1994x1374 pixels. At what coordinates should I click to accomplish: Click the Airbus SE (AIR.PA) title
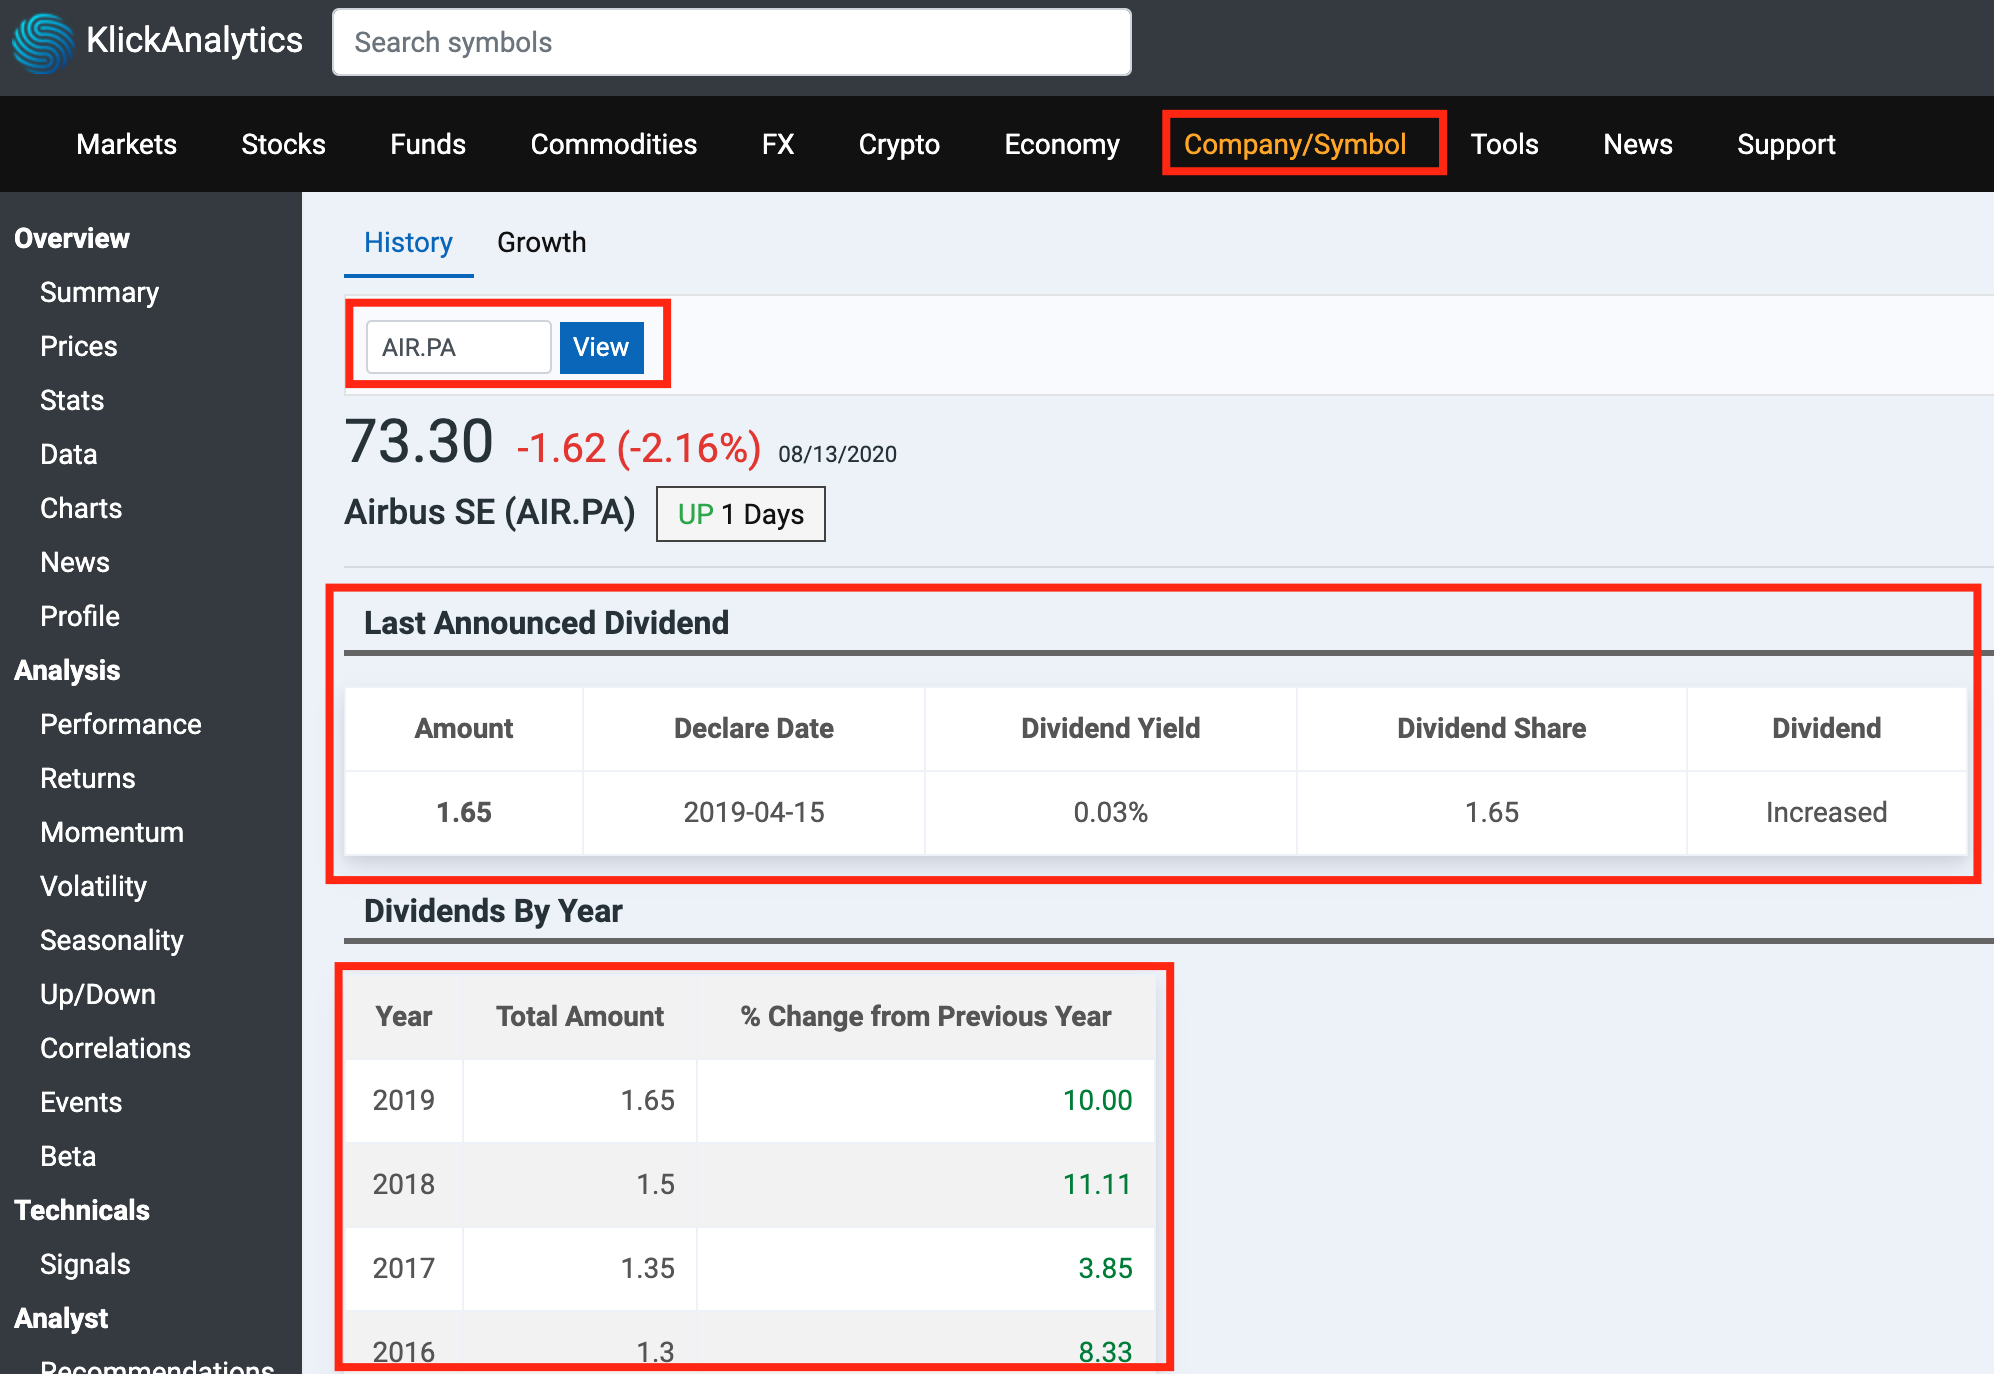[490, 512]
